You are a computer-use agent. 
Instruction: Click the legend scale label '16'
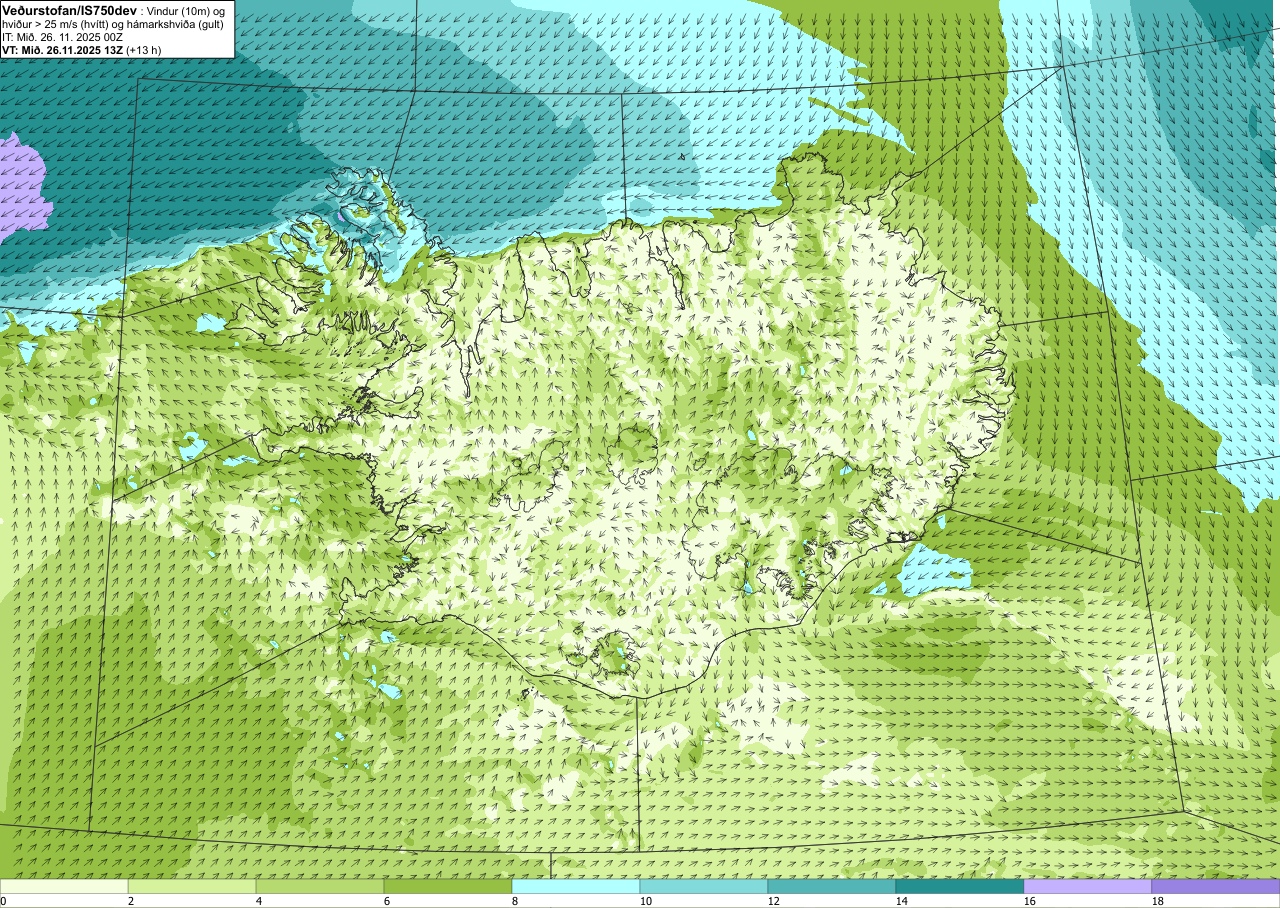pos(1030,901)
